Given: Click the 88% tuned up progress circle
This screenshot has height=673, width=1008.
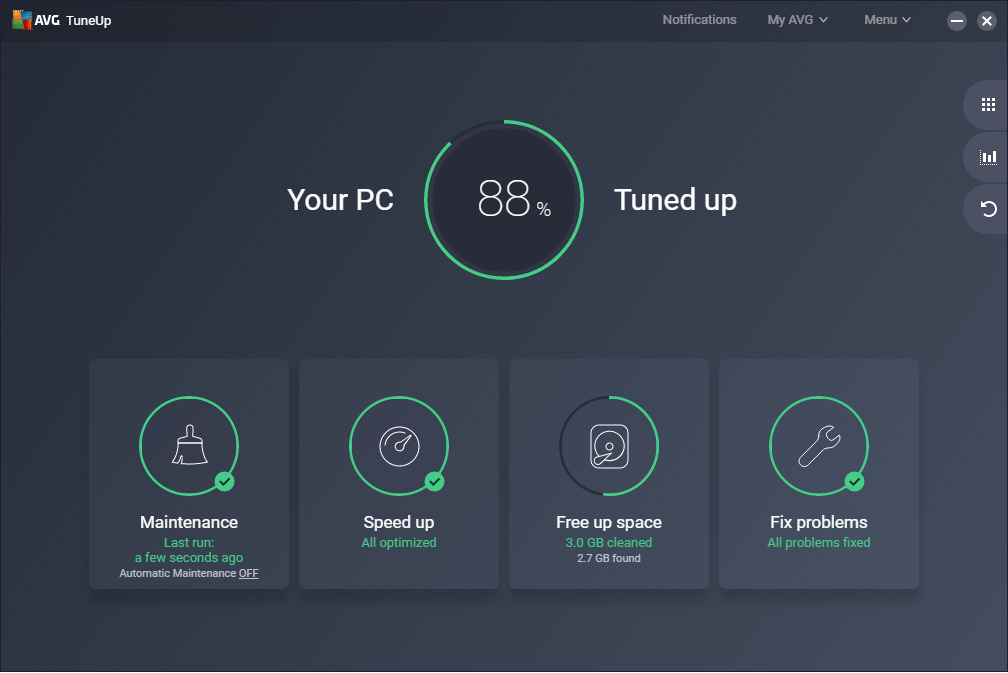Looking at the screenshot, I should (504, 200).
